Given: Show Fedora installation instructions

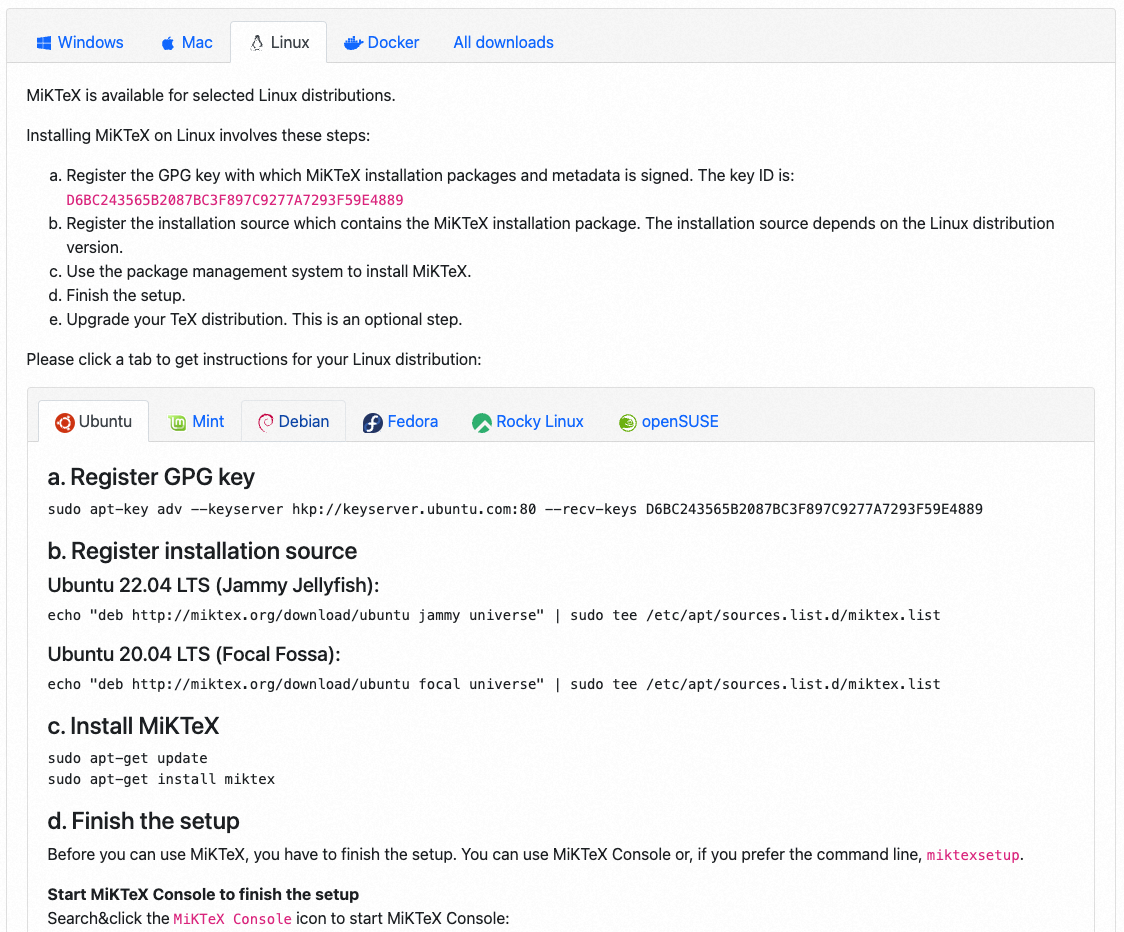Looking at the screenshot, I should coord(401,422).
